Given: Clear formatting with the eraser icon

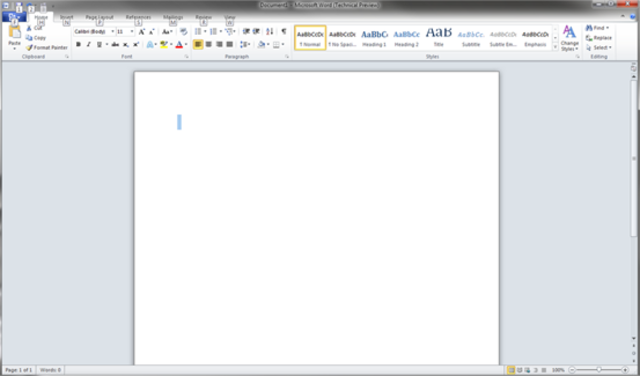Looking at the screenshot, I should [x=184, y=31].
